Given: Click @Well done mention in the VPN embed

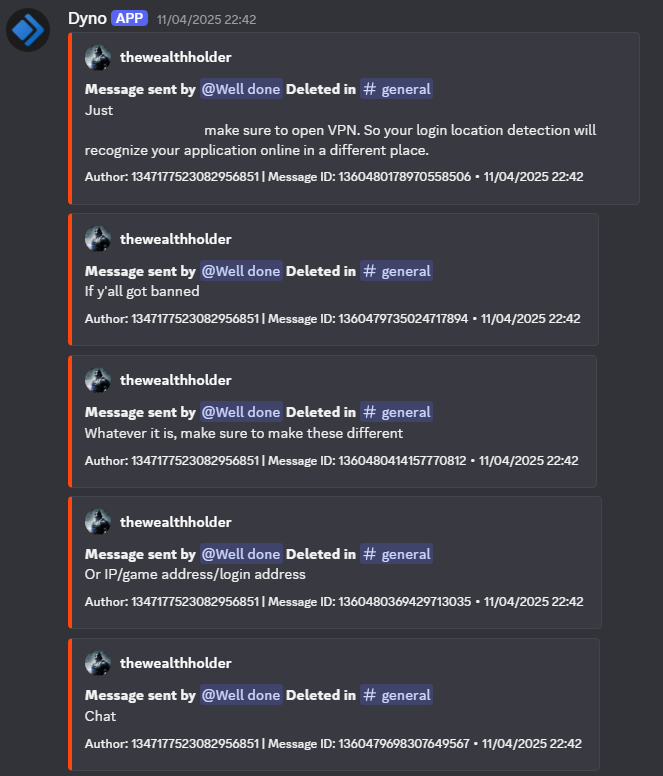Looking at the screenshot, I should coord(241,89).
